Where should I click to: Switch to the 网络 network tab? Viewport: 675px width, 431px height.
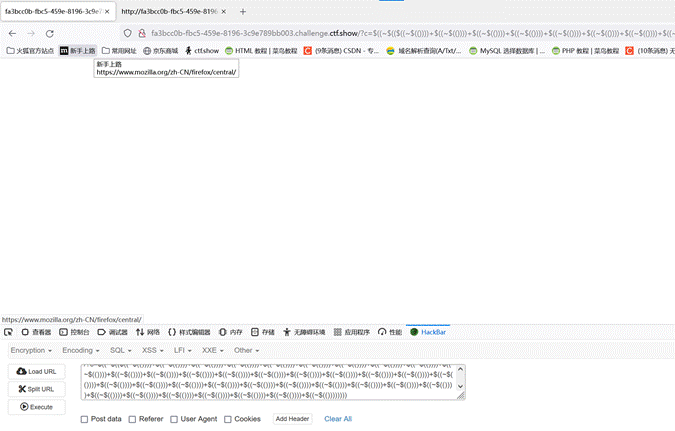[x=147, y=332]
